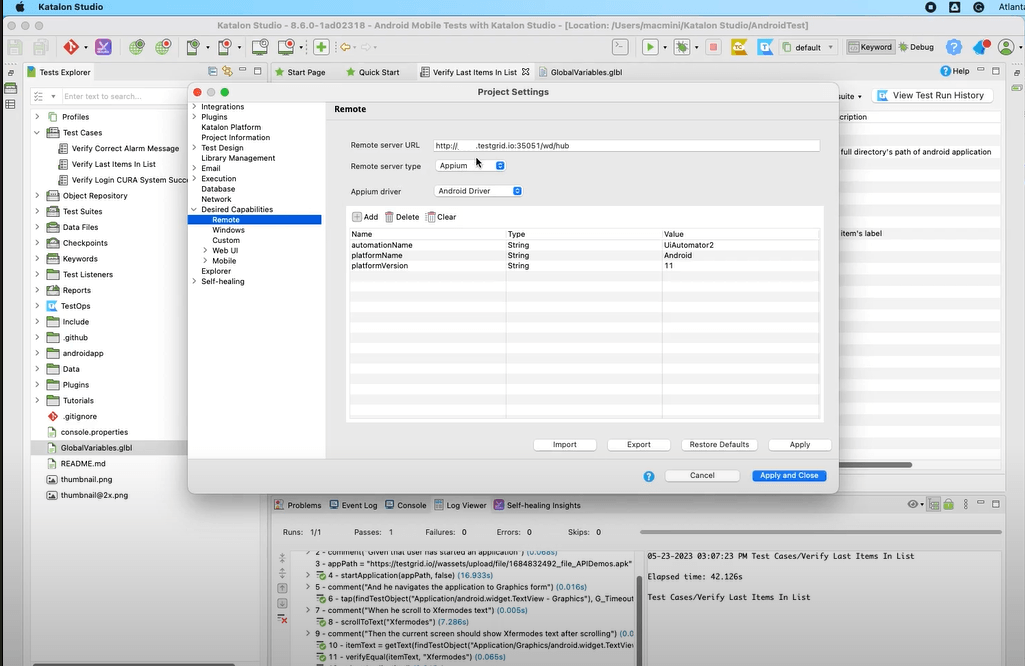This screenshot has width=1025, height=666.
Task: Open the Remote server type Appium dropdown
Action: (470, 166)
